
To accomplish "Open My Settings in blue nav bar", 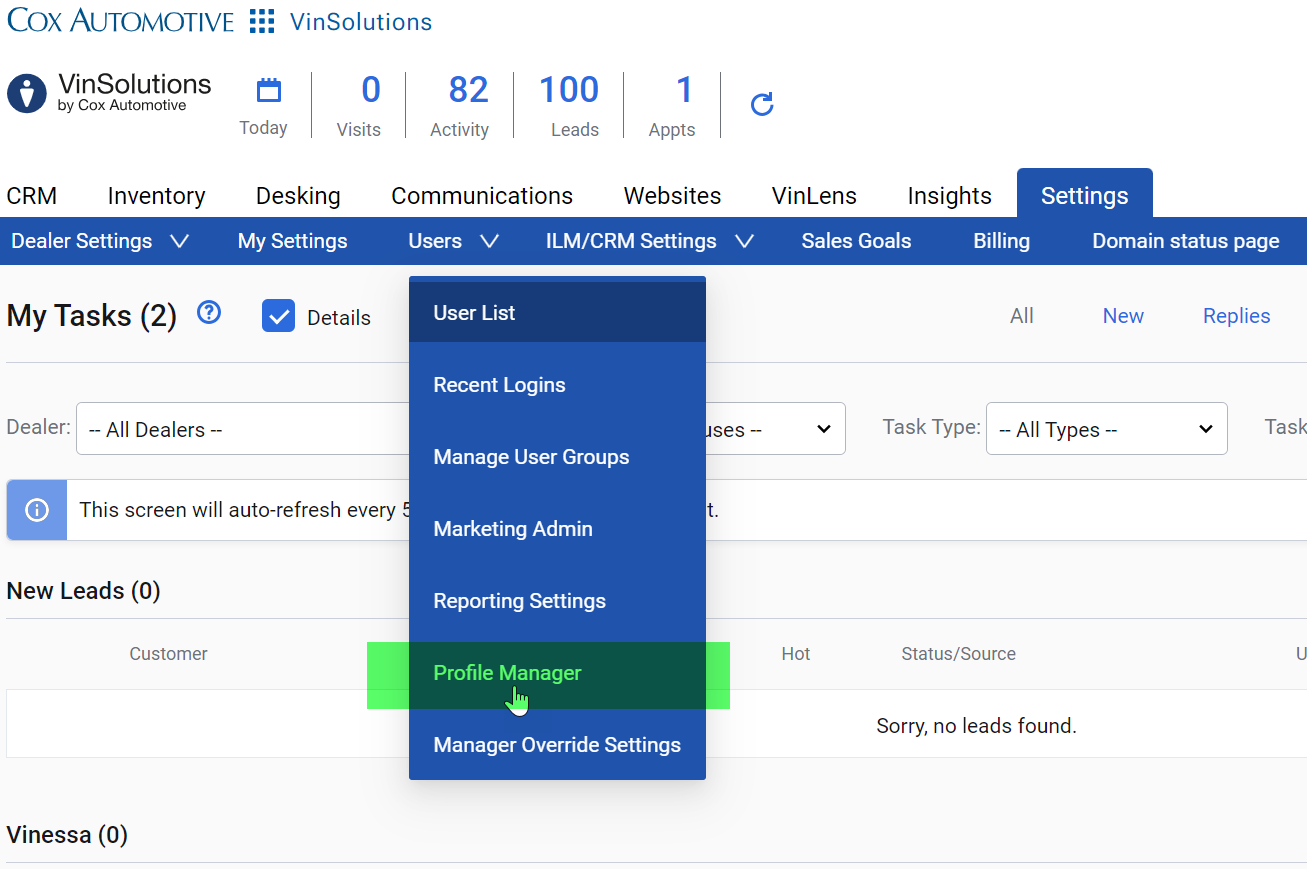I will pyautogui.click(x=293, y=241).
